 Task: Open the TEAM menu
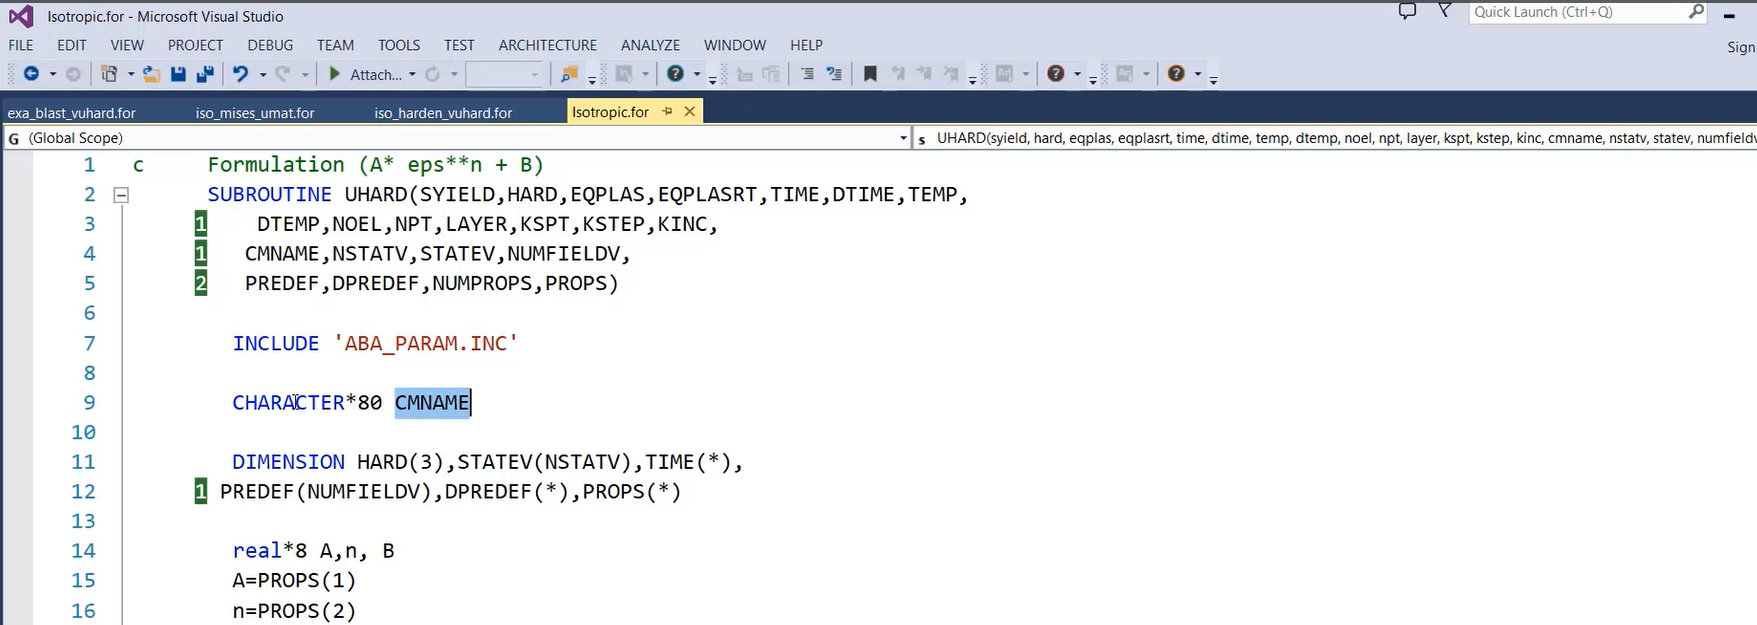click(x=335, y=45)
